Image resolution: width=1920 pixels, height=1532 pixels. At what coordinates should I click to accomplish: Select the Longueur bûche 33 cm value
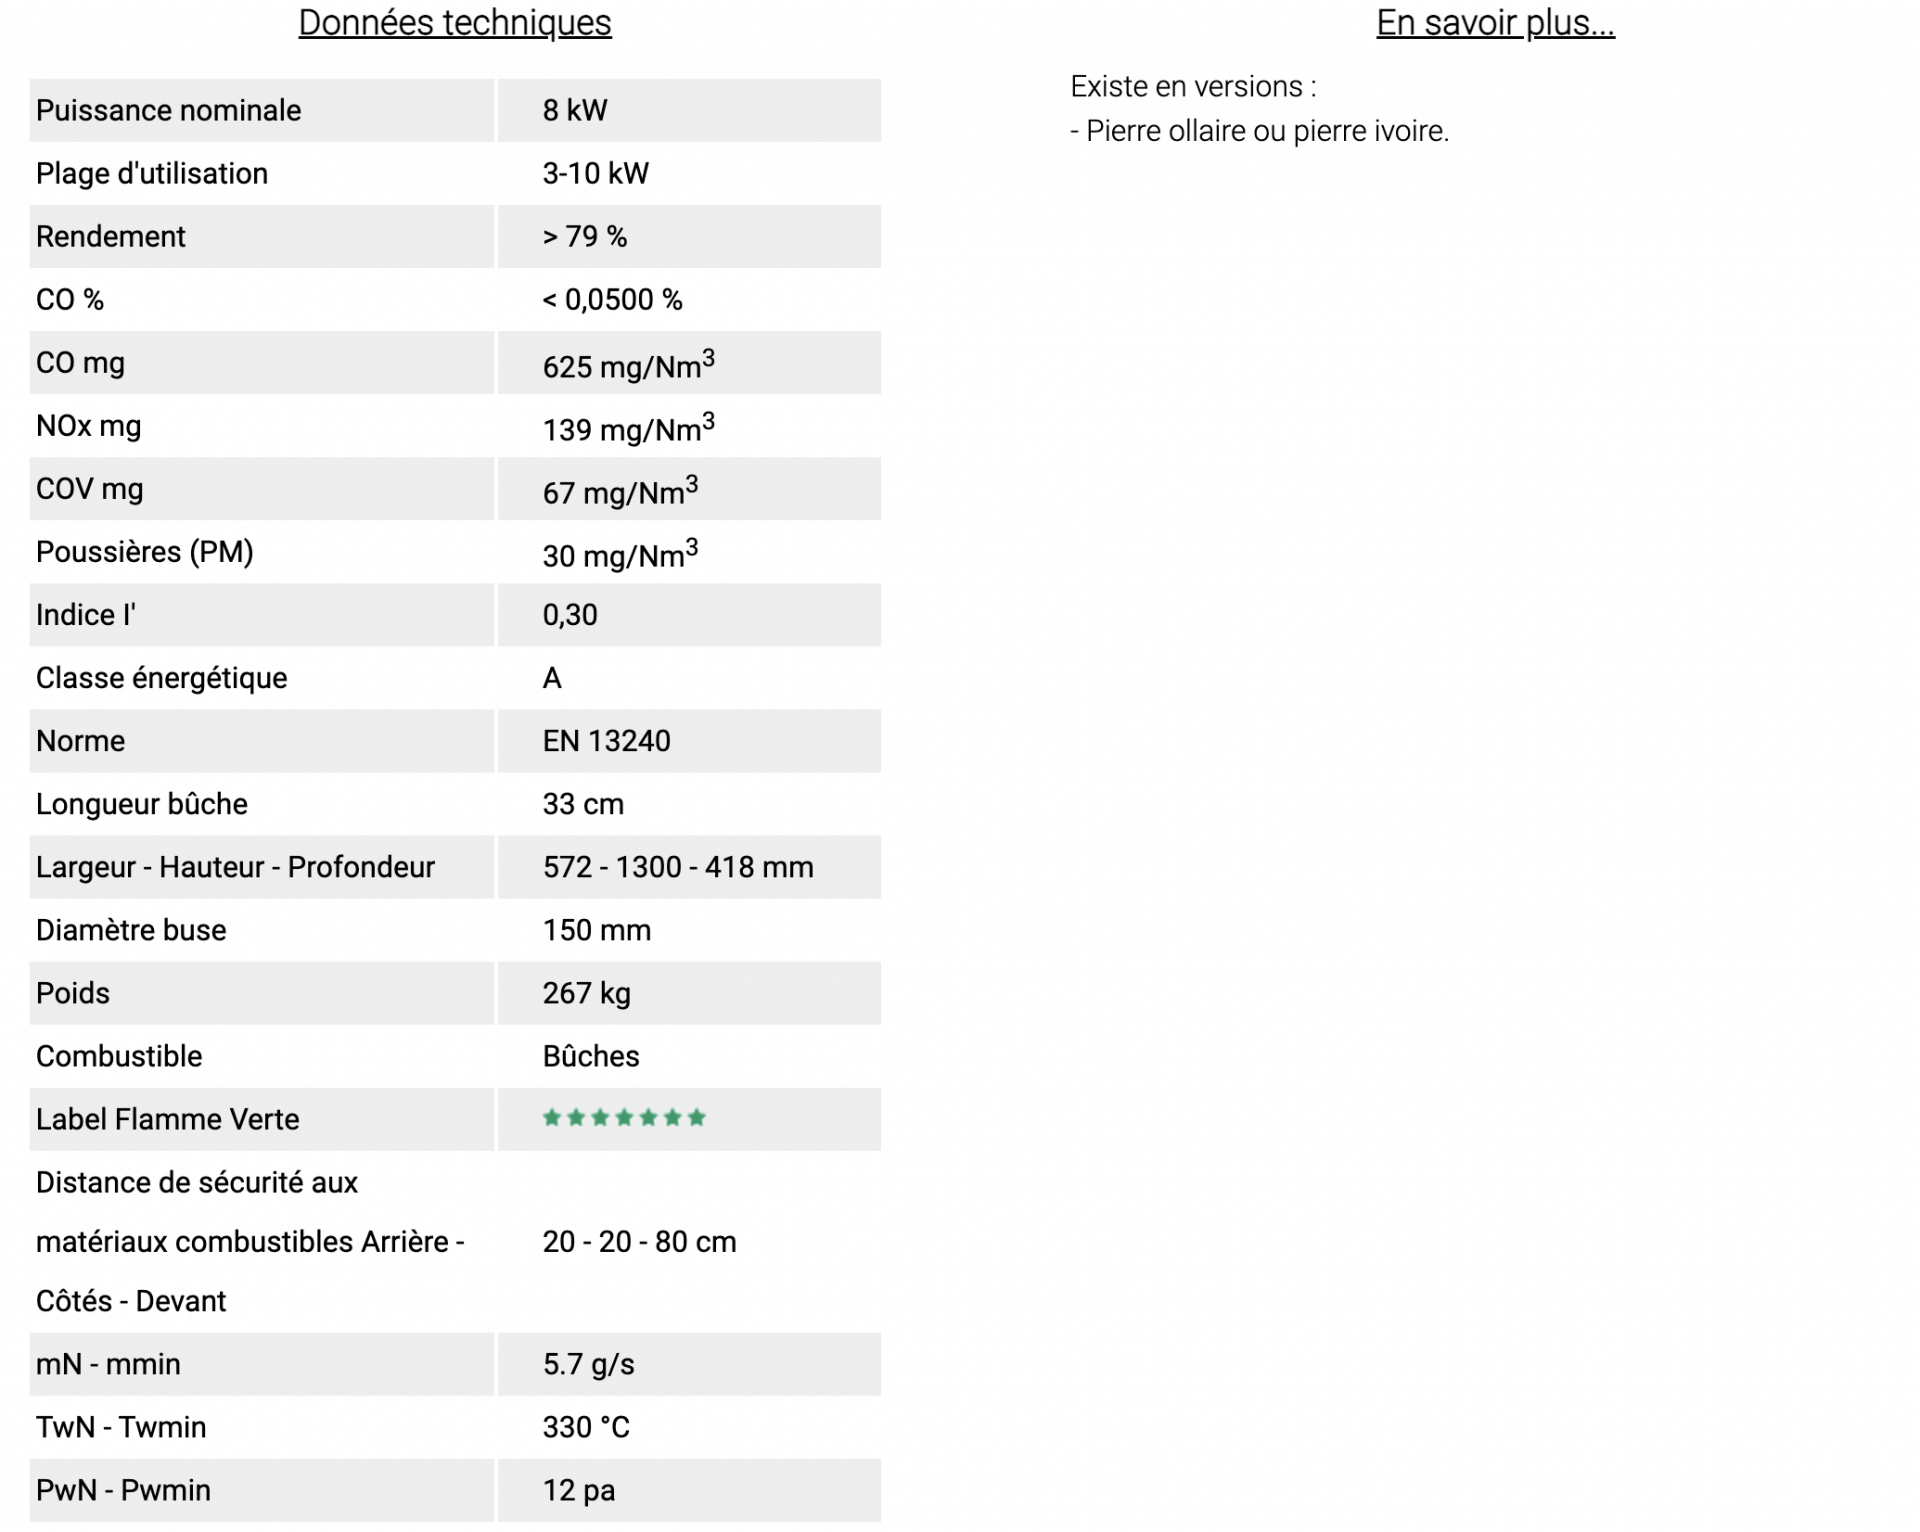coord(583,804)
